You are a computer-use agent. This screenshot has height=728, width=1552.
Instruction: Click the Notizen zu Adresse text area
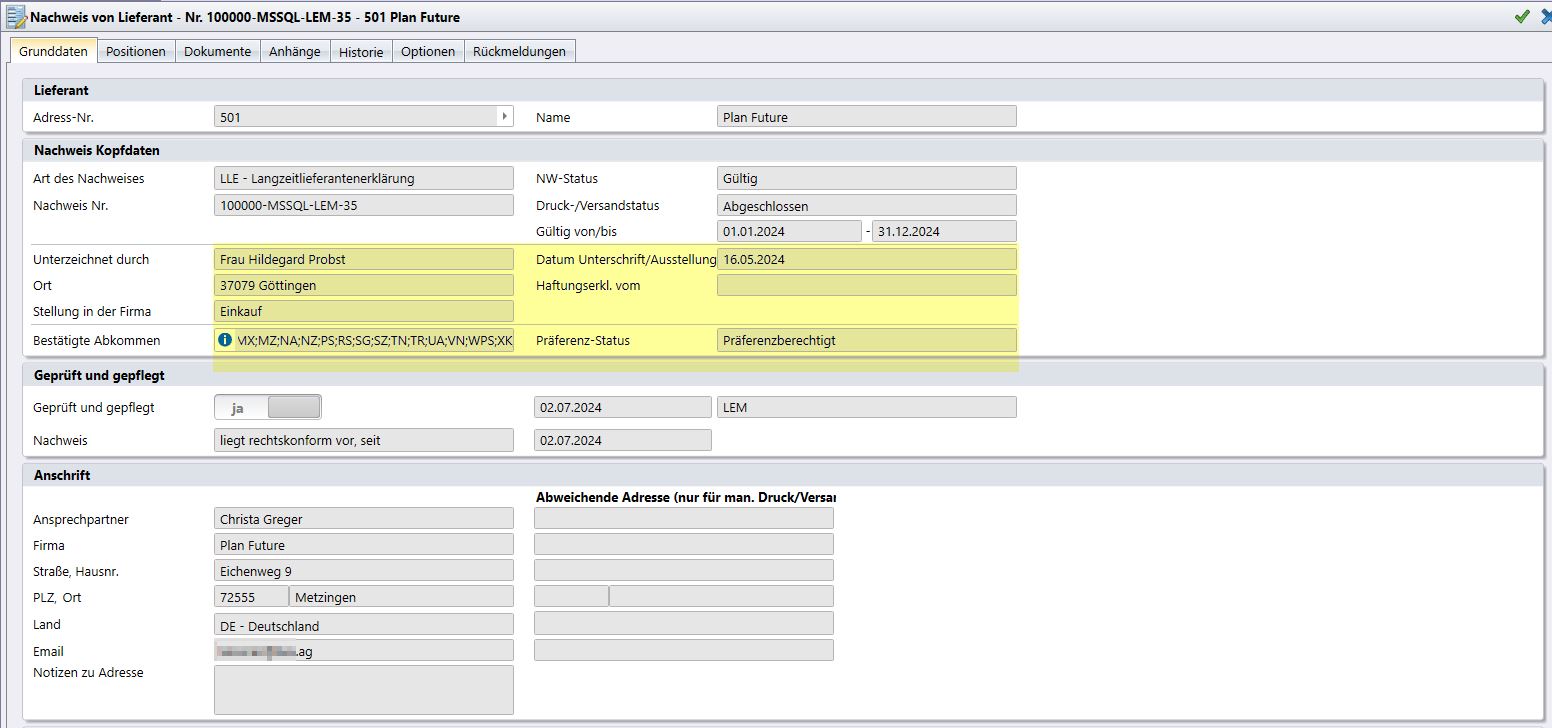[364, 690]
